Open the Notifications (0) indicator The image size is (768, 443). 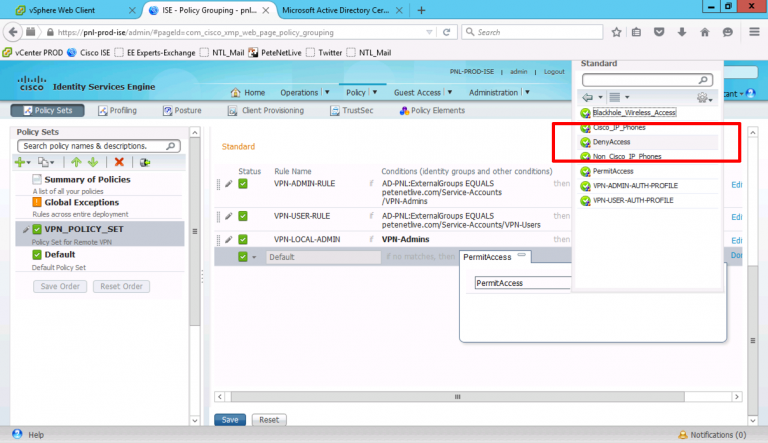[712, 435]
